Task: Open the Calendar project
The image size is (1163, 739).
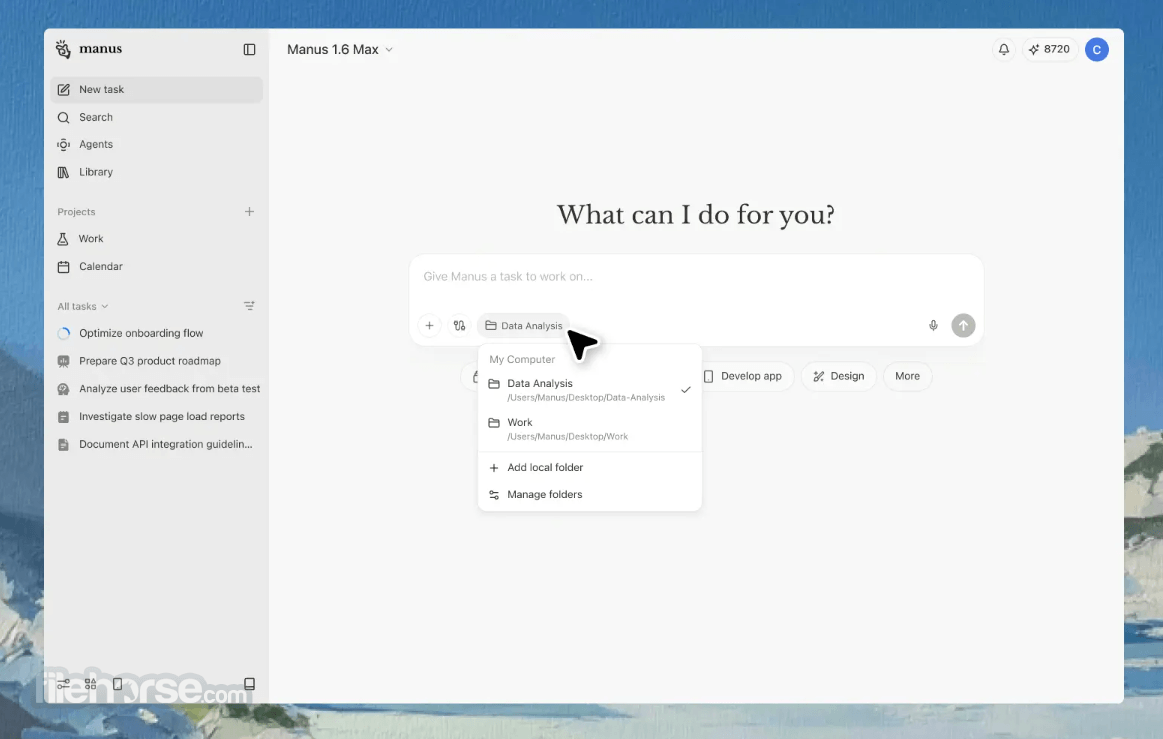Action: 157,266
